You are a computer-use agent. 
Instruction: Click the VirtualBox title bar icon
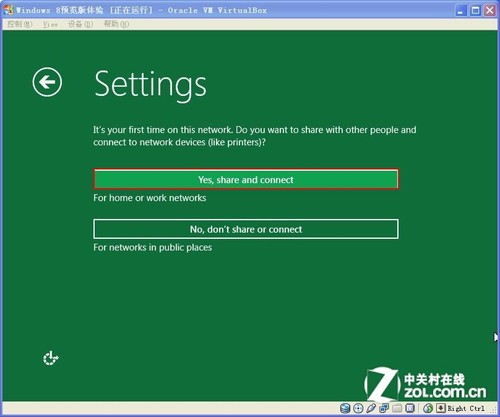(x=9, y=10)
